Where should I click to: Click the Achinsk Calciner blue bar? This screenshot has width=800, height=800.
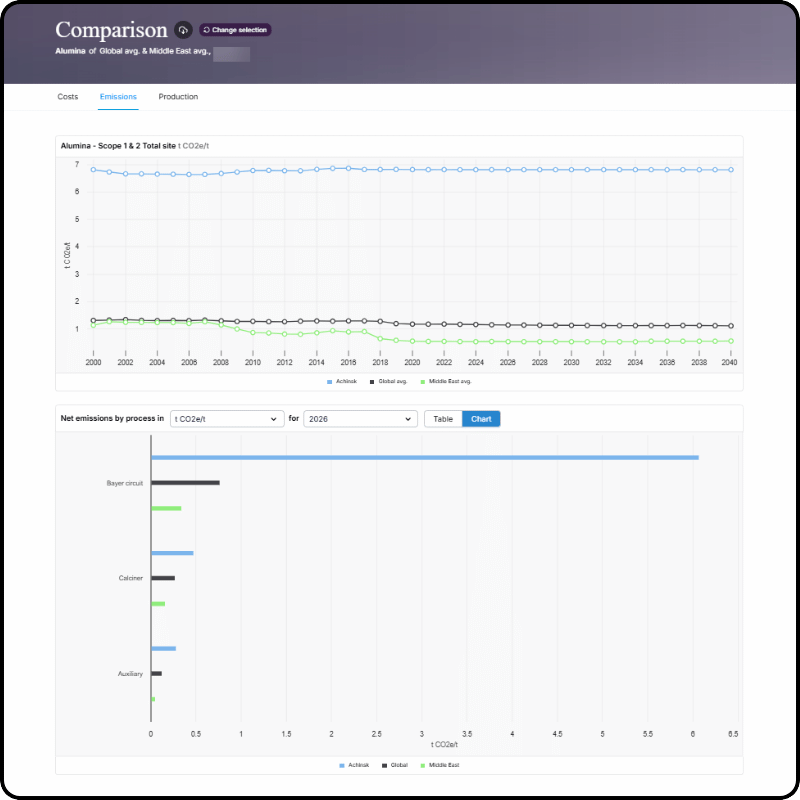172,553
